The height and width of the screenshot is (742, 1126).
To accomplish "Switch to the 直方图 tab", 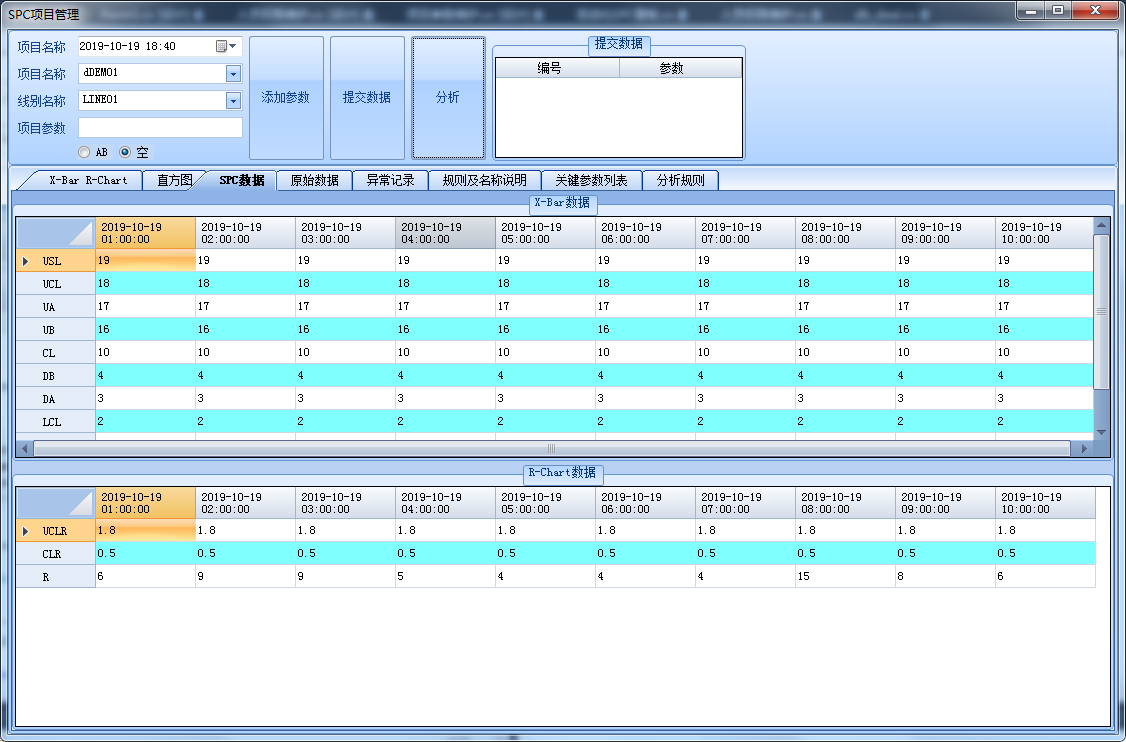I will coord(174,181).
